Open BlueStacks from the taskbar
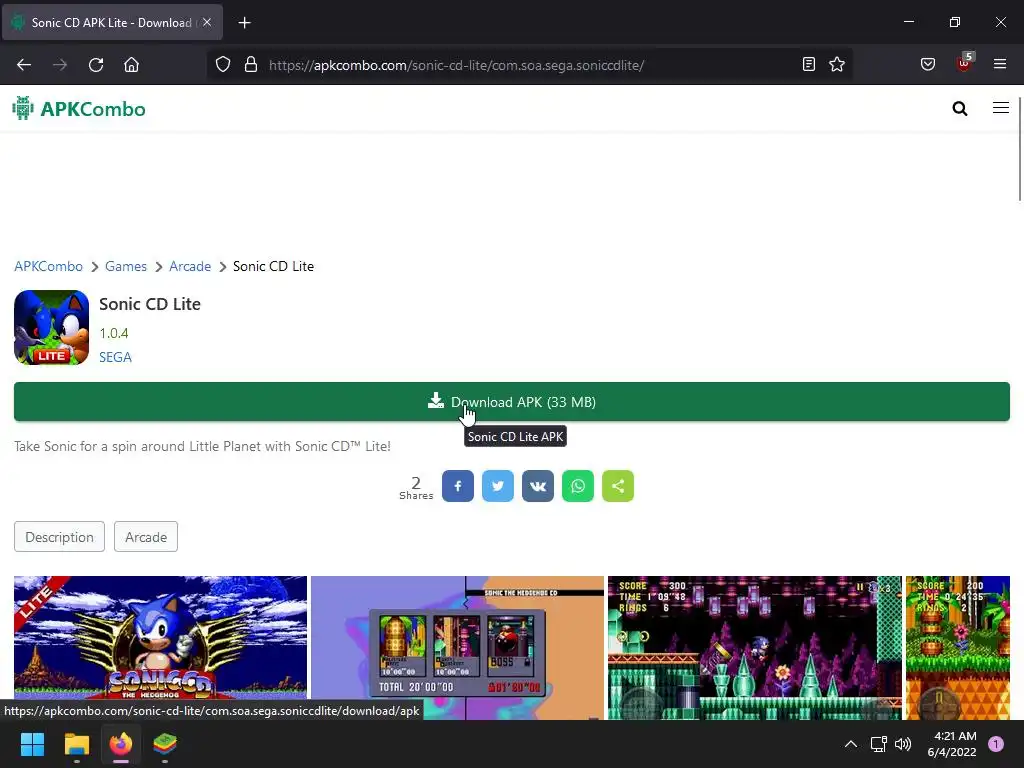 coord(165,744)
